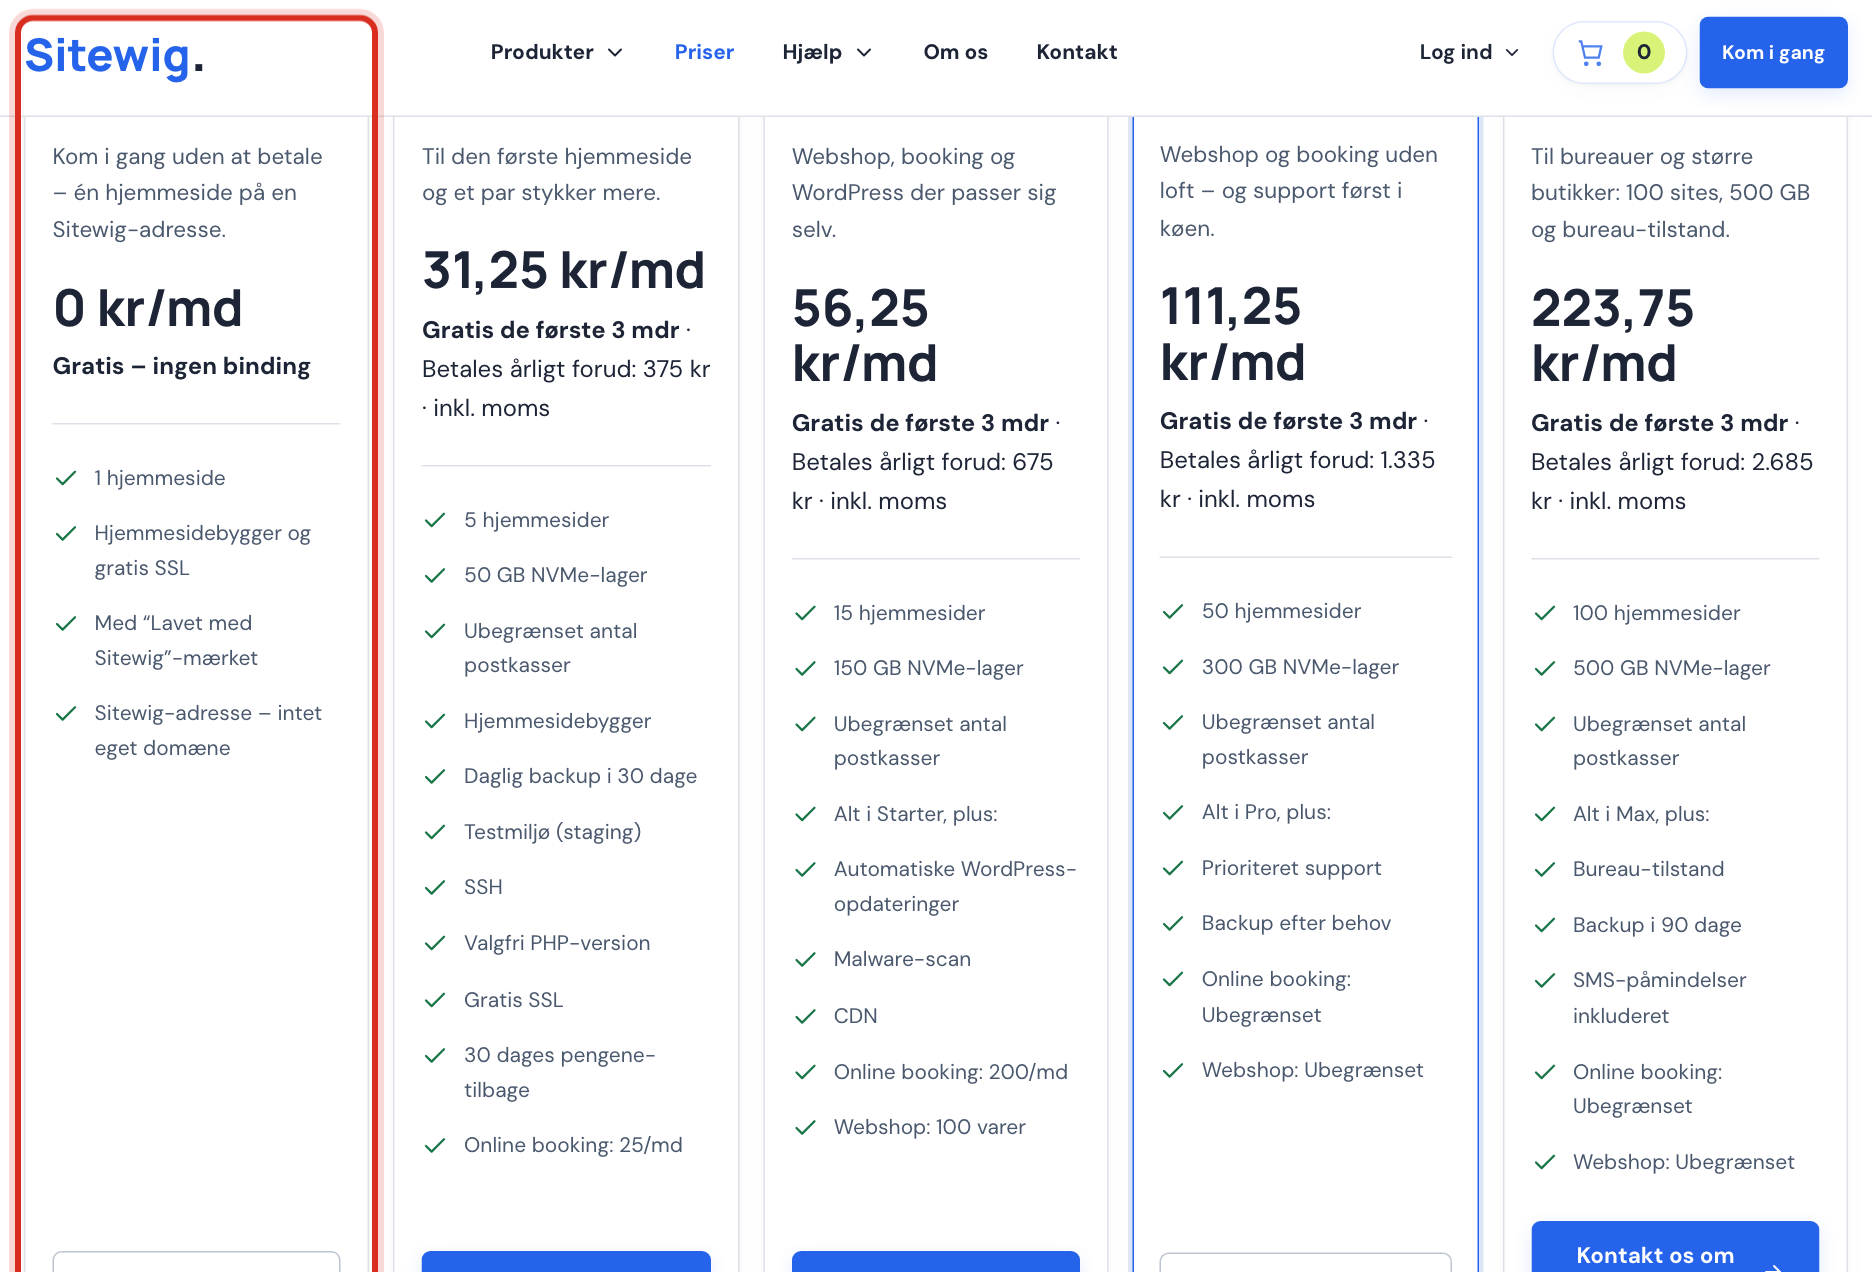This screenshot has height=1272, width=1872.
Task: Click the Valgfri PHP-version feature text
Action: (x=557, y=943)
